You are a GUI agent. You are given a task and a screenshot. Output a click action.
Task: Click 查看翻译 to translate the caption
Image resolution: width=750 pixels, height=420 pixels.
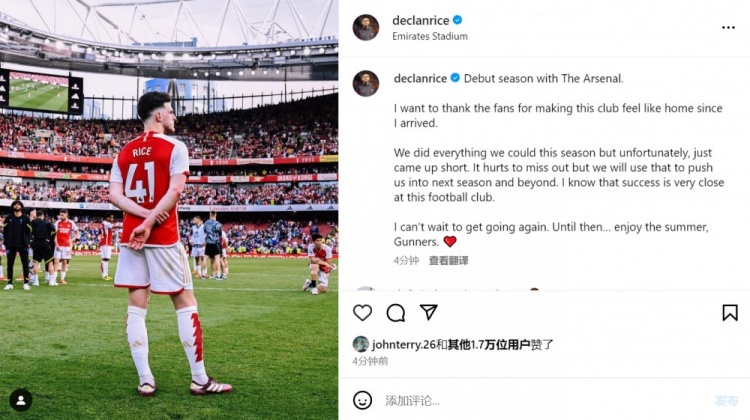click(448, 260)
